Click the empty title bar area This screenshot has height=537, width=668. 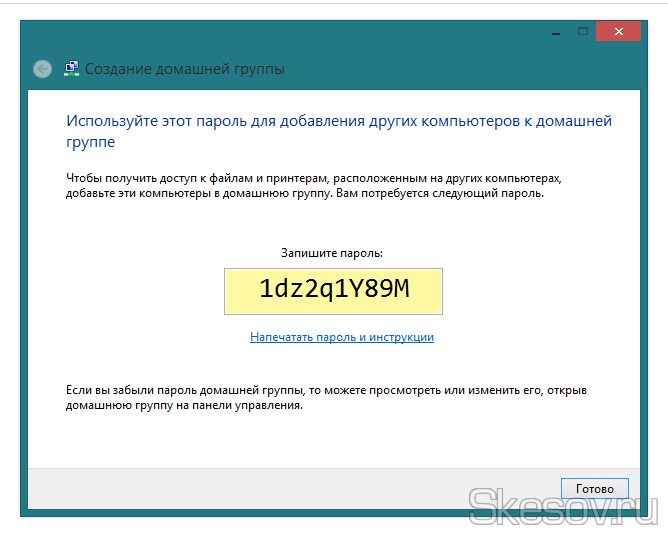coord(300,32)
